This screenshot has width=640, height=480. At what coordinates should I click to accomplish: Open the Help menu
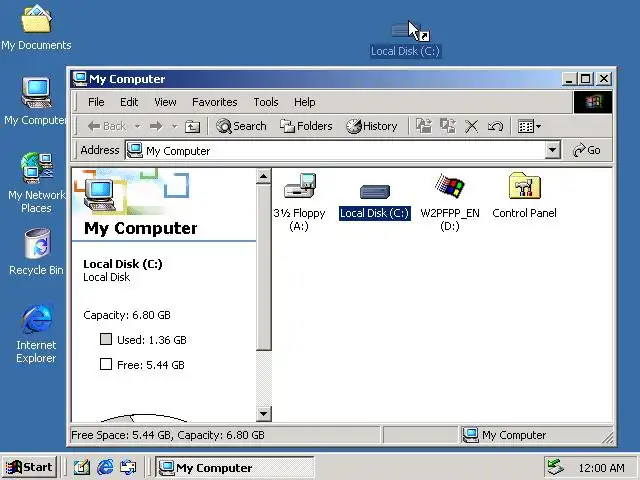(304, 102)
